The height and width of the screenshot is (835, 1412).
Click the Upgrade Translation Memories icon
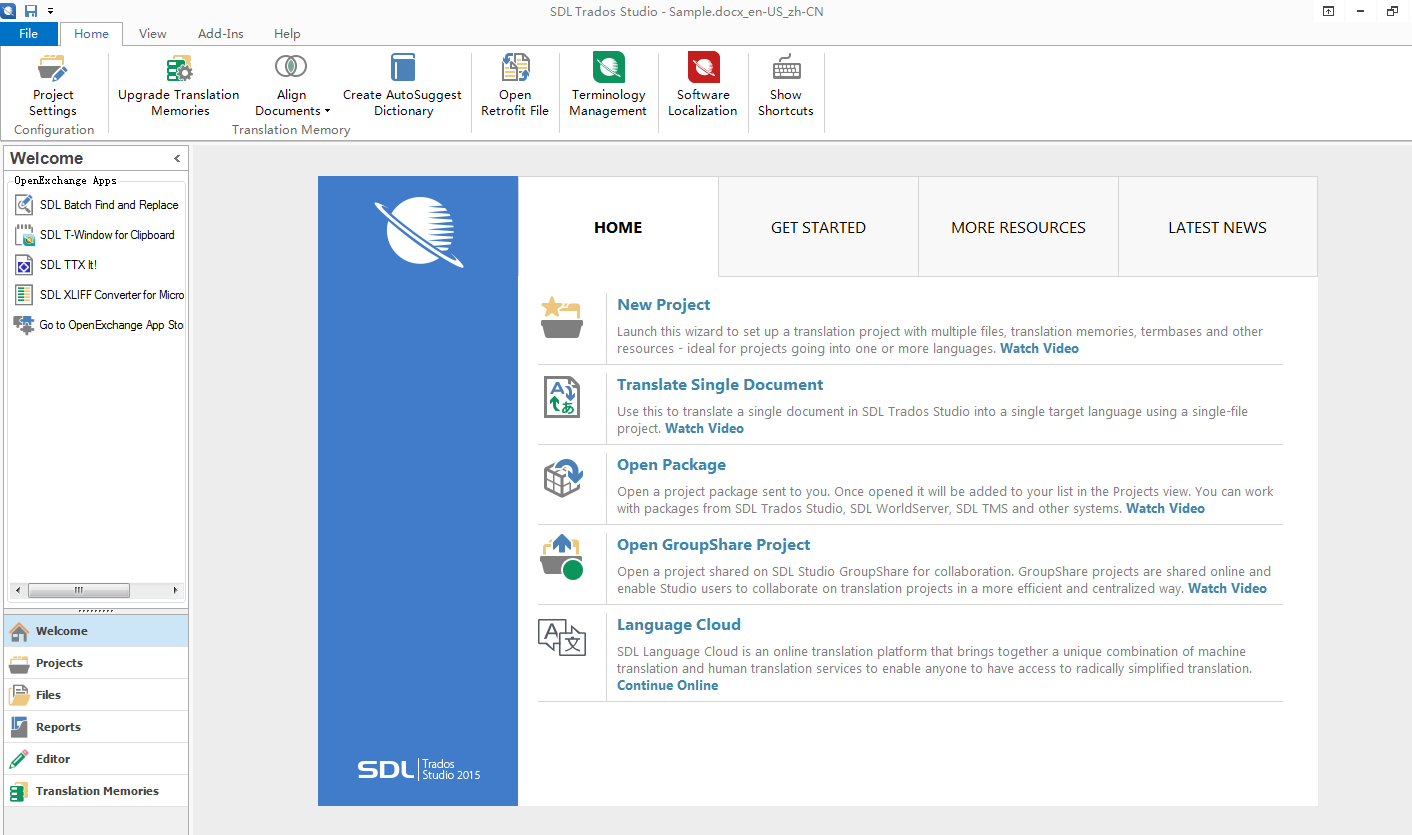(x=179, y=69)
